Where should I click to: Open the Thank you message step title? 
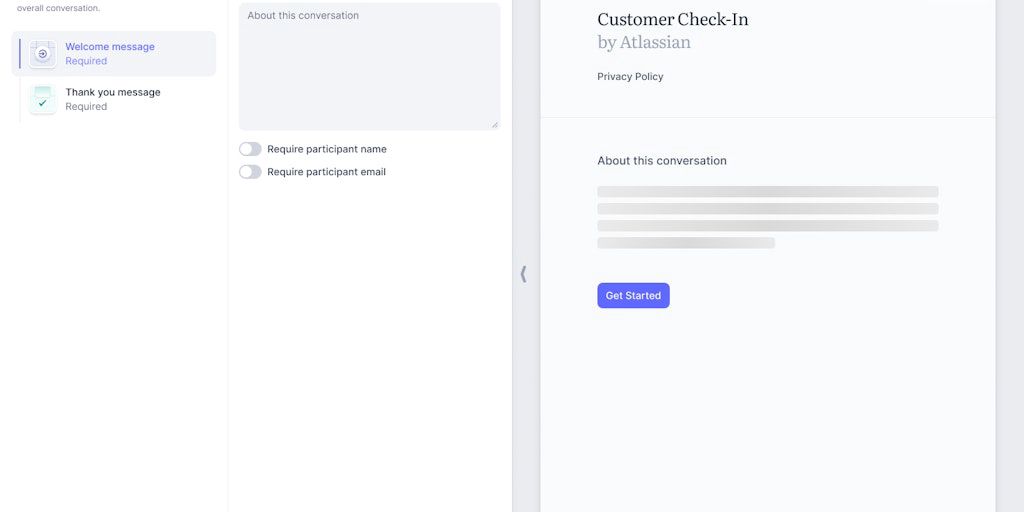[x=113, y=92]
